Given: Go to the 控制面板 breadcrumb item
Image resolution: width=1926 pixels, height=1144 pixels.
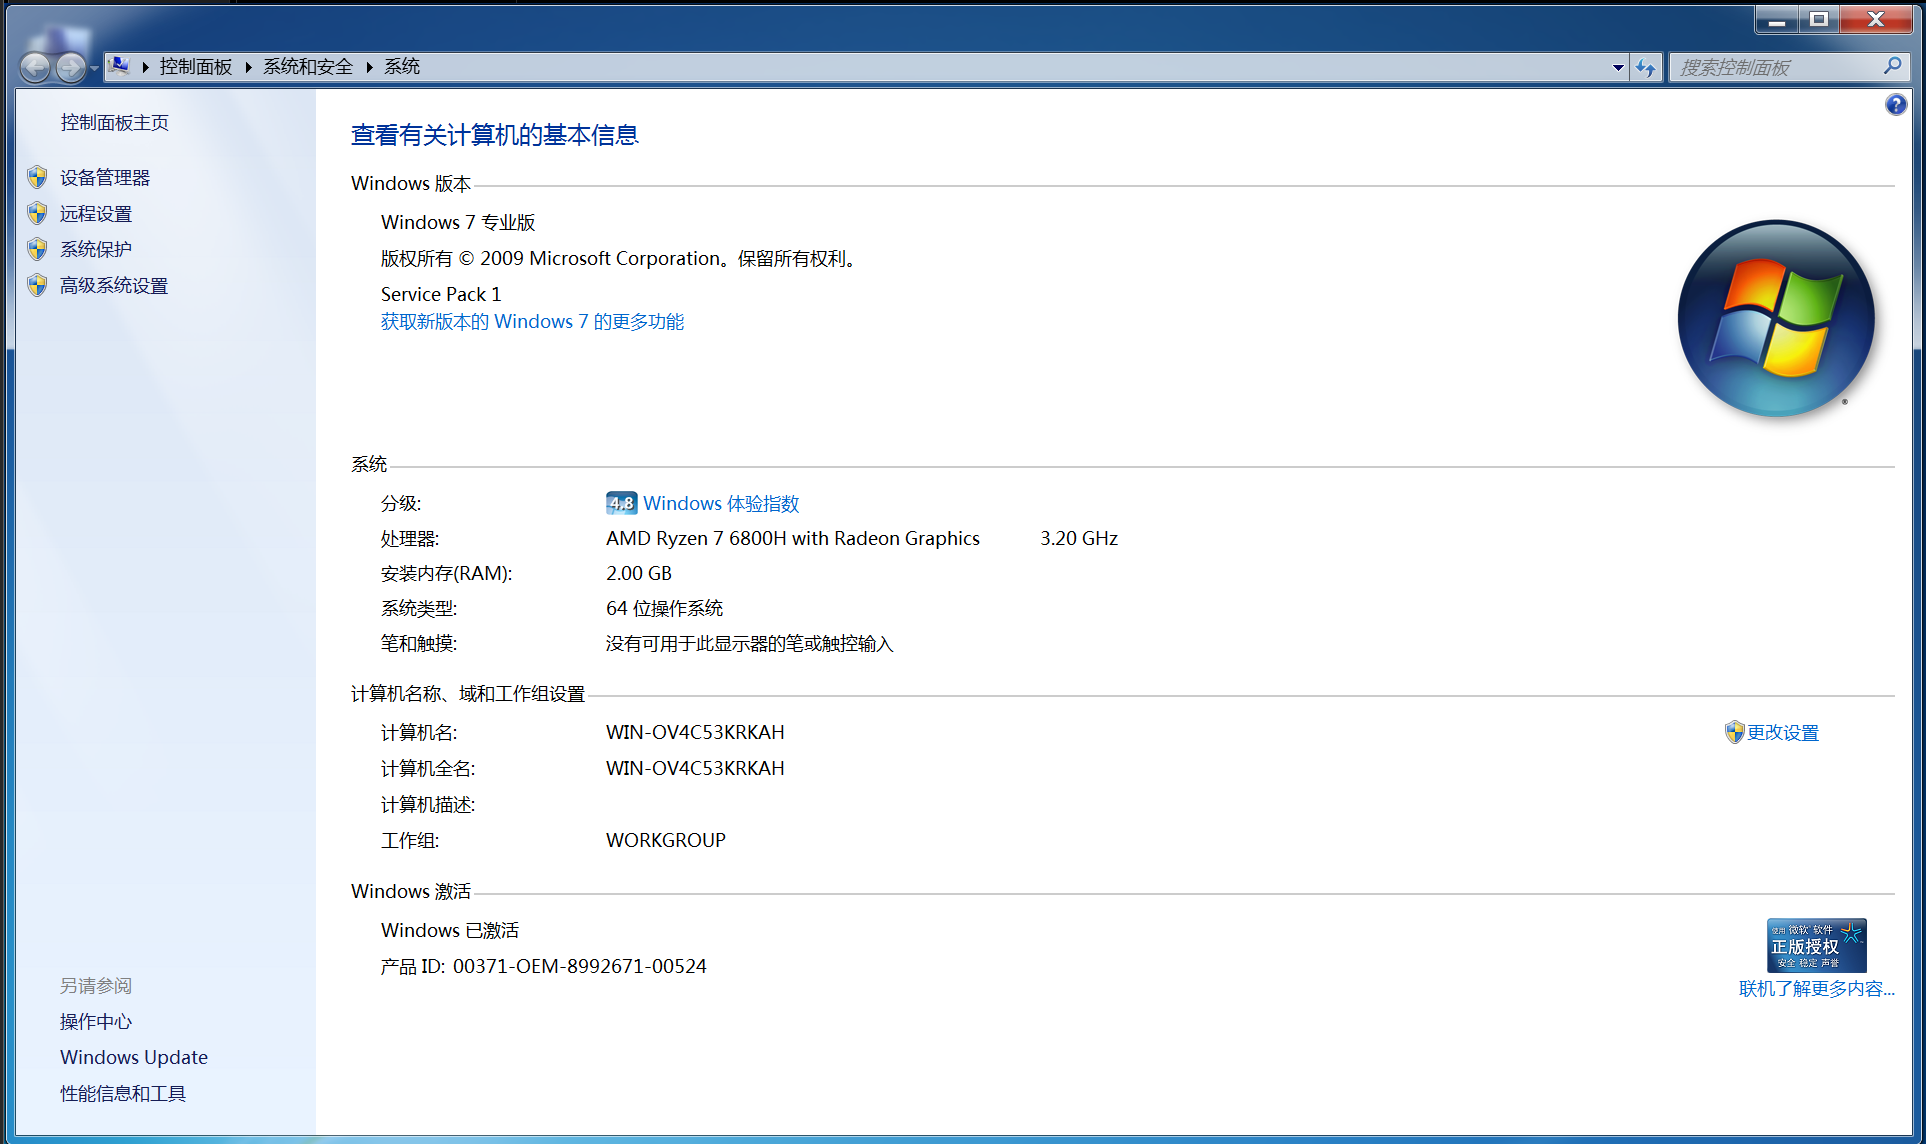Looking at the screenshot, I should 196,67.
